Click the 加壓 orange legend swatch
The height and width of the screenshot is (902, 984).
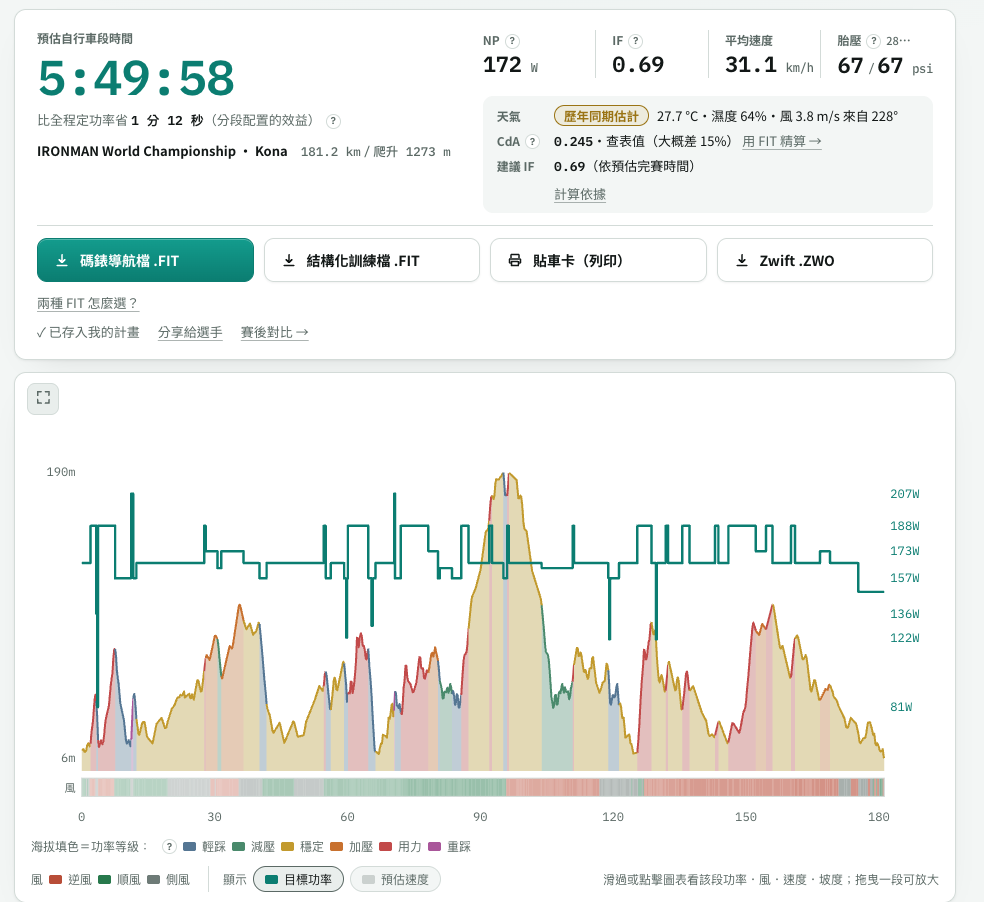click(336, 847)
